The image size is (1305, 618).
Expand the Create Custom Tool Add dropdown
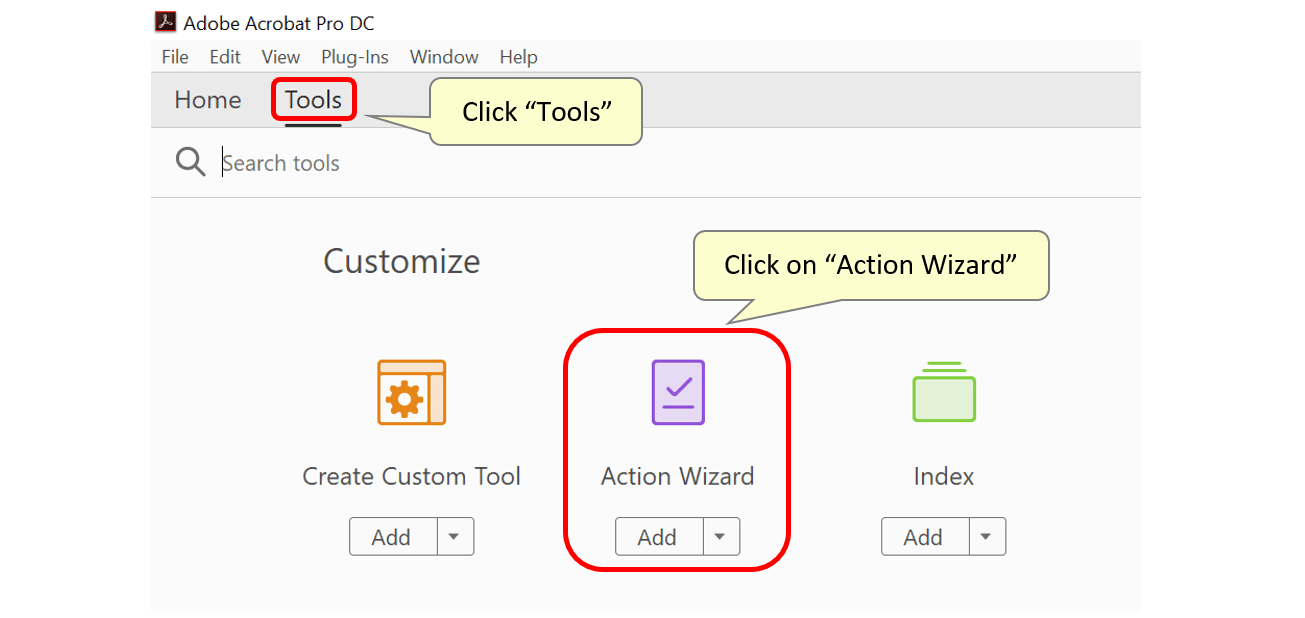point(455,536)
